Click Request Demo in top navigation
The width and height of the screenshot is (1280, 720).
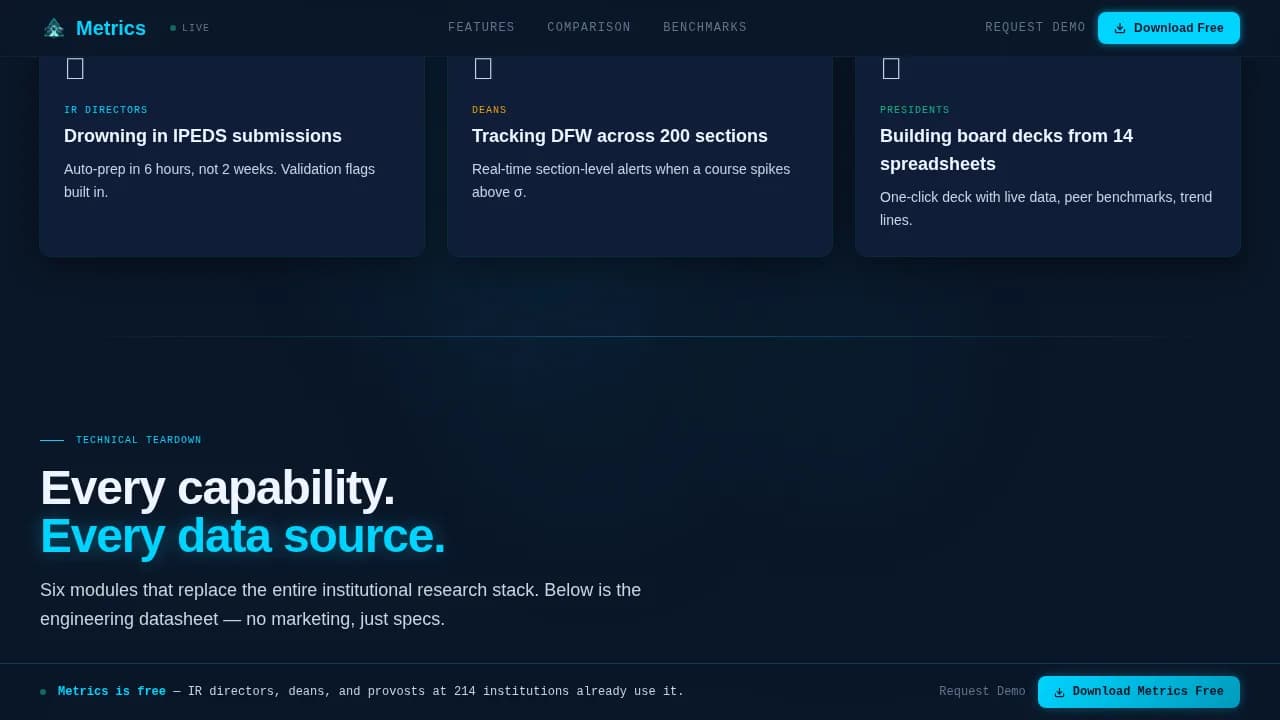pos(1035,27)
